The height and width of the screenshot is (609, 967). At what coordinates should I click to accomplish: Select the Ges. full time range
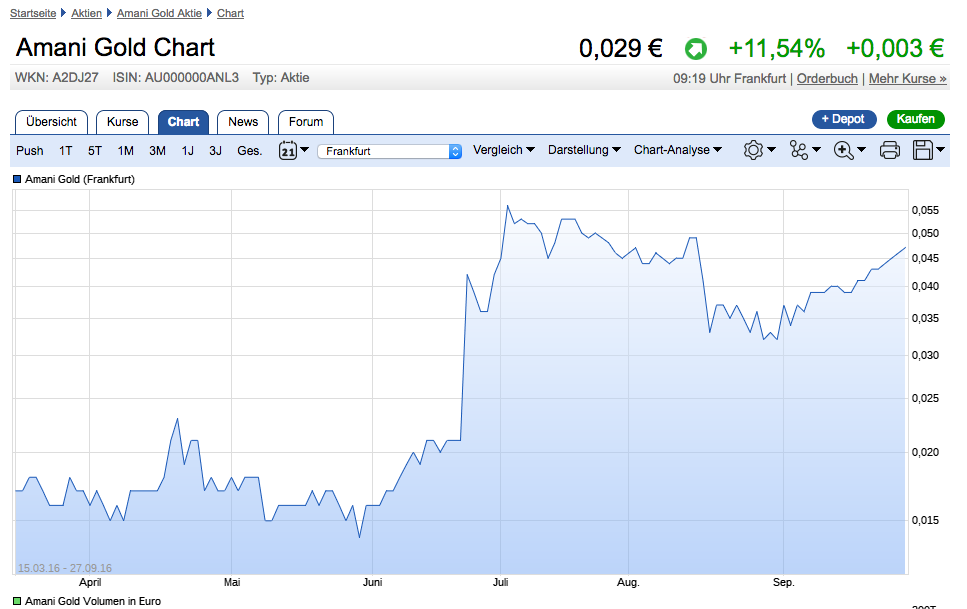(x=250, y=151)
